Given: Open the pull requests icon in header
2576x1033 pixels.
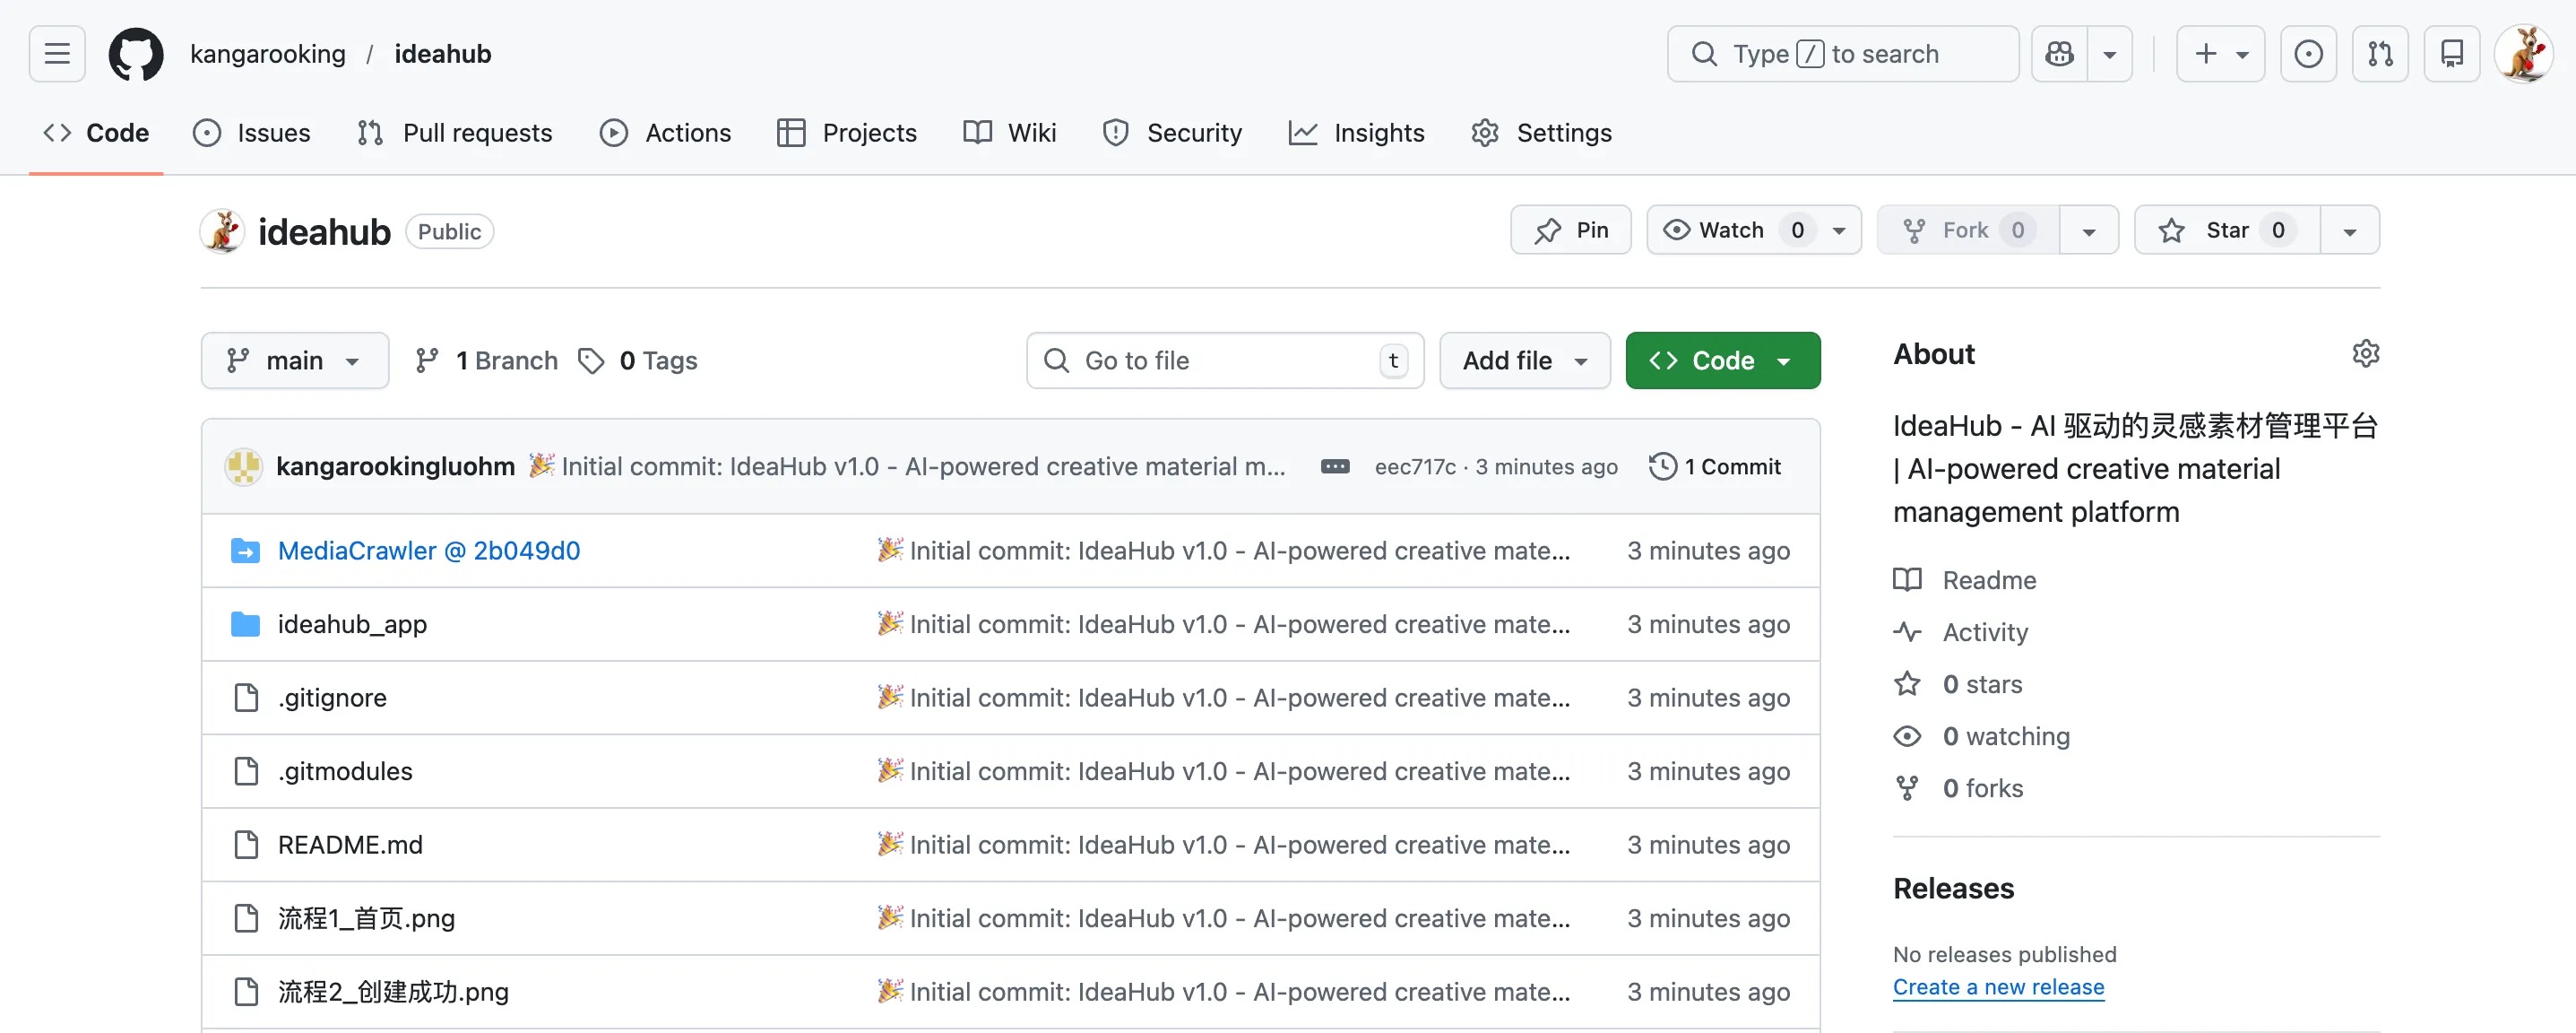Looking at the screenshot, I should [x=2380, y=54].
